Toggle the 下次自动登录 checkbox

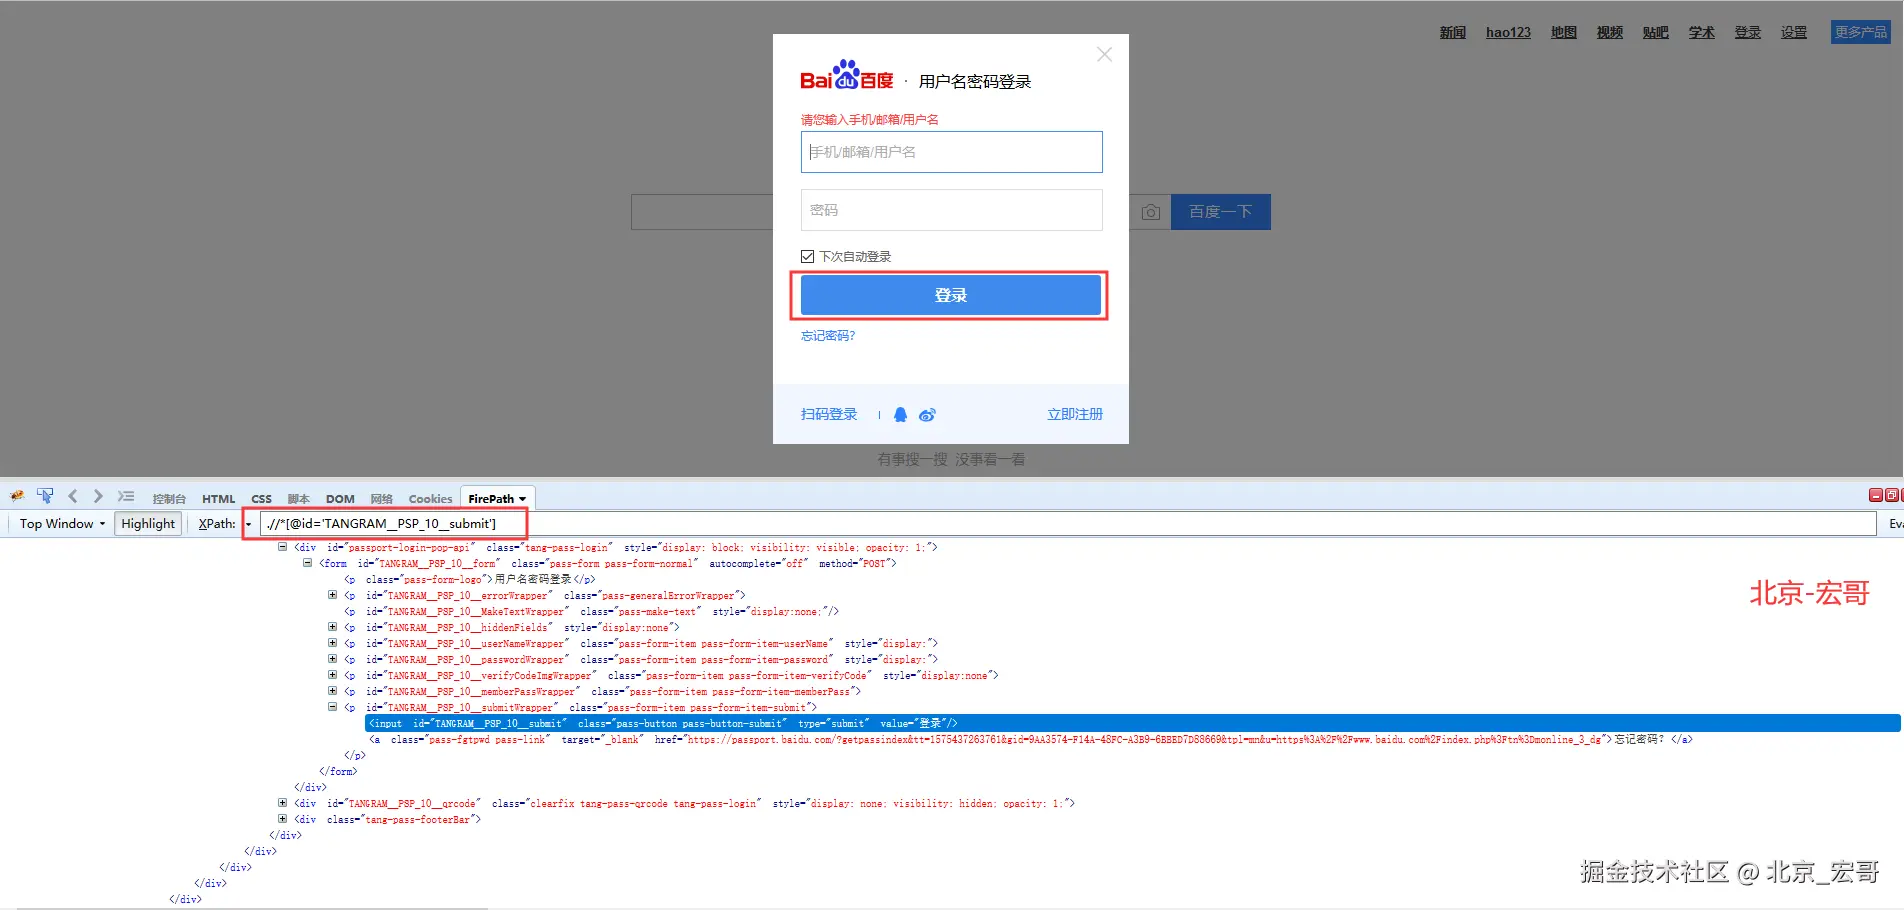click(x=807, y=257)
